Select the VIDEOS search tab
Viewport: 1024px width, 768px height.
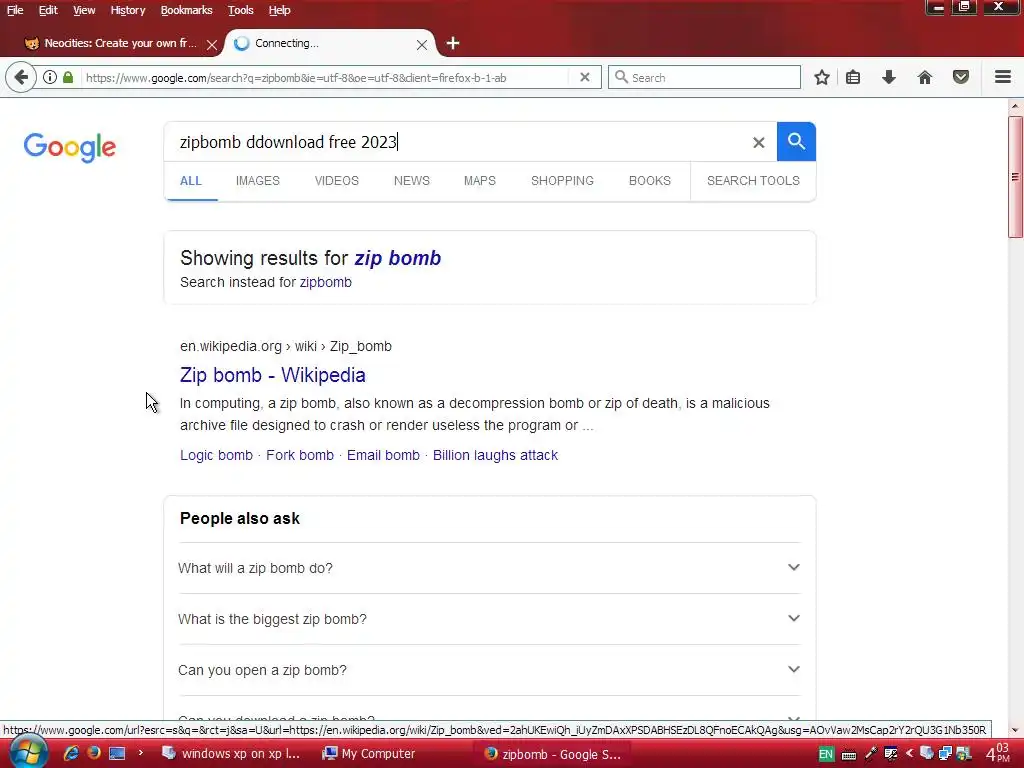[x=336, y=181]
